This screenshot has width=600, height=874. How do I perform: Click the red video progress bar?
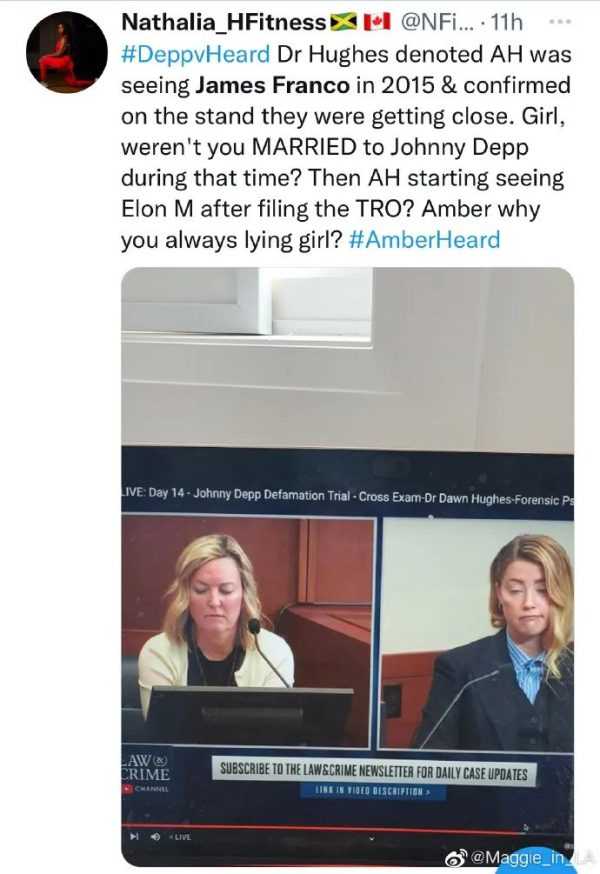click(323, 827)
